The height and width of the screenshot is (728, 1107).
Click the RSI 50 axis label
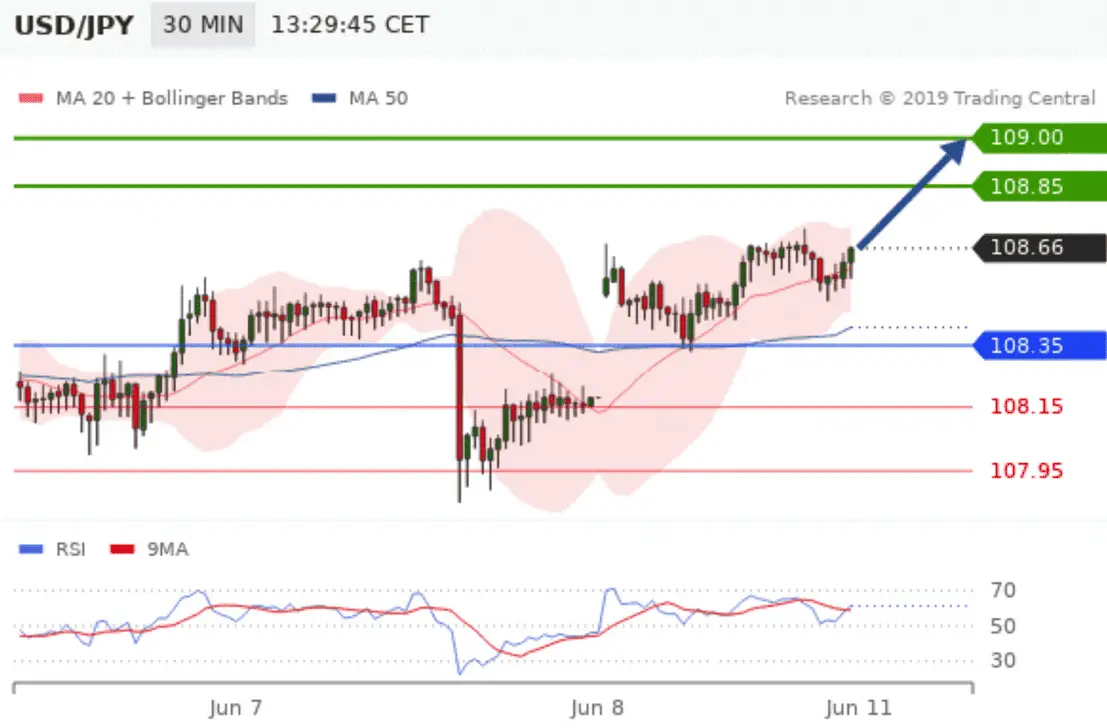point(1003,626)
